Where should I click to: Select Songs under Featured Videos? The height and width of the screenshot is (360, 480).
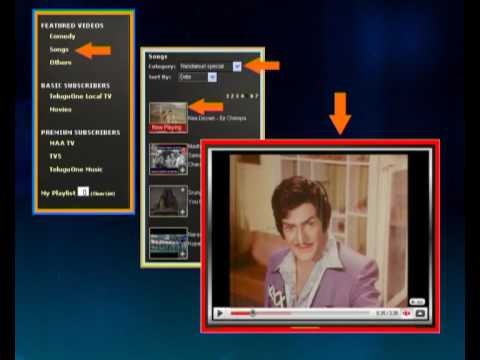click(x=59, y=49)
